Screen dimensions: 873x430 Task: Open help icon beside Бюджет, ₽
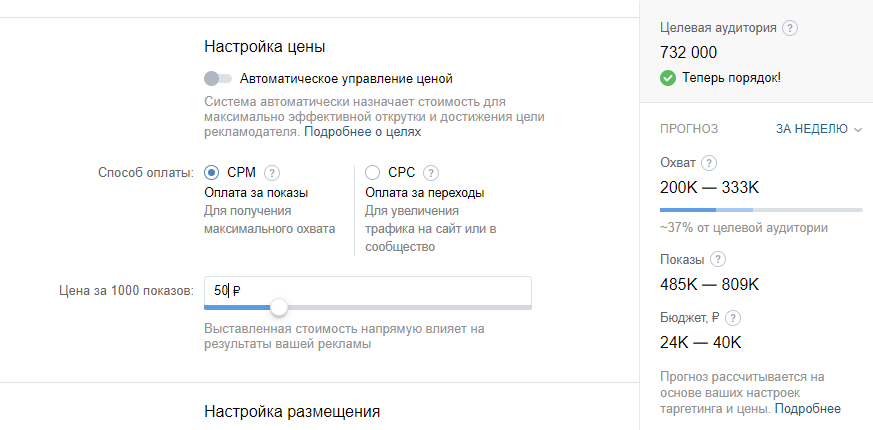[733, 318]
